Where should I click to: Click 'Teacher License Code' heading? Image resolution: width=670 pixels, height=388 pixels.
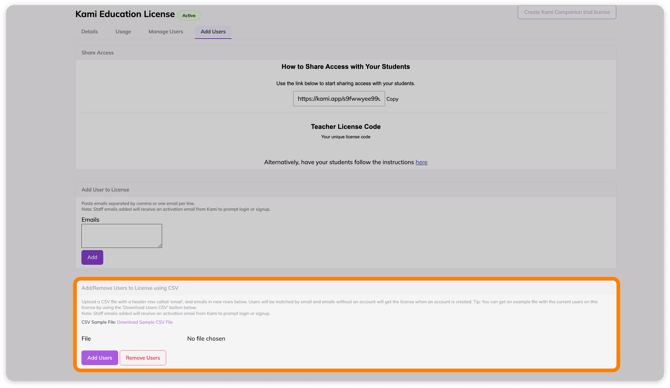click(346, 127)
